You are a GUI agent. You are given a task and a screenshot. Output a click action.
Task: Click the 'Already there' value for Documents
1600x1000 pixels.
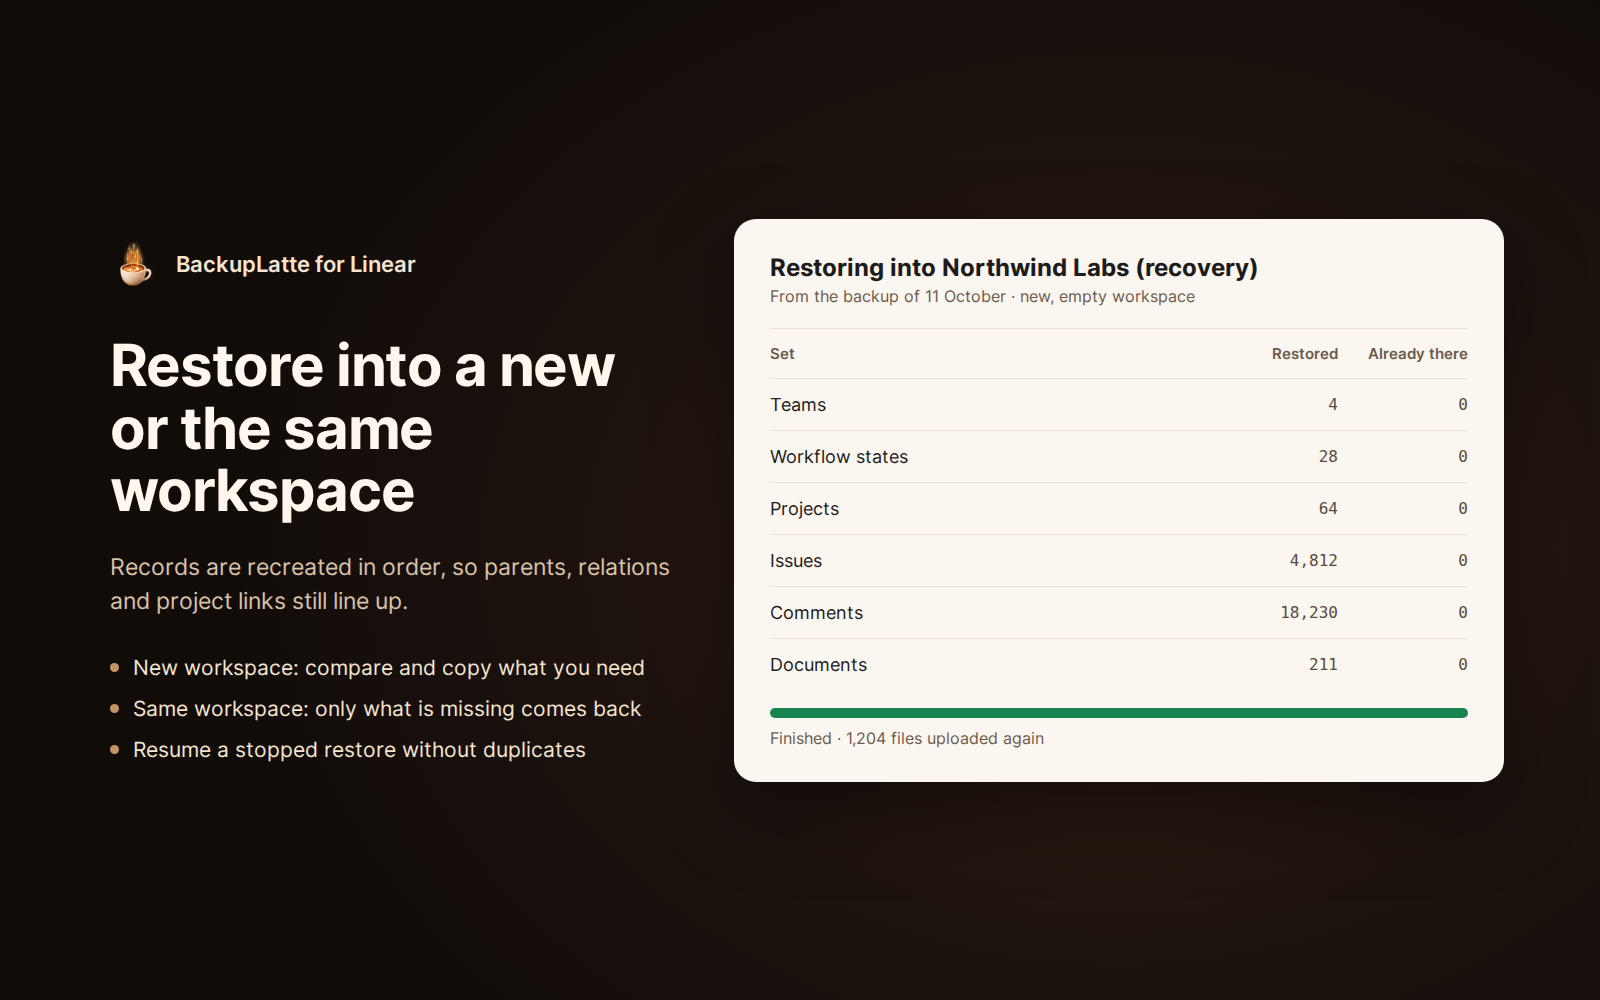[x=1463, y=665]
